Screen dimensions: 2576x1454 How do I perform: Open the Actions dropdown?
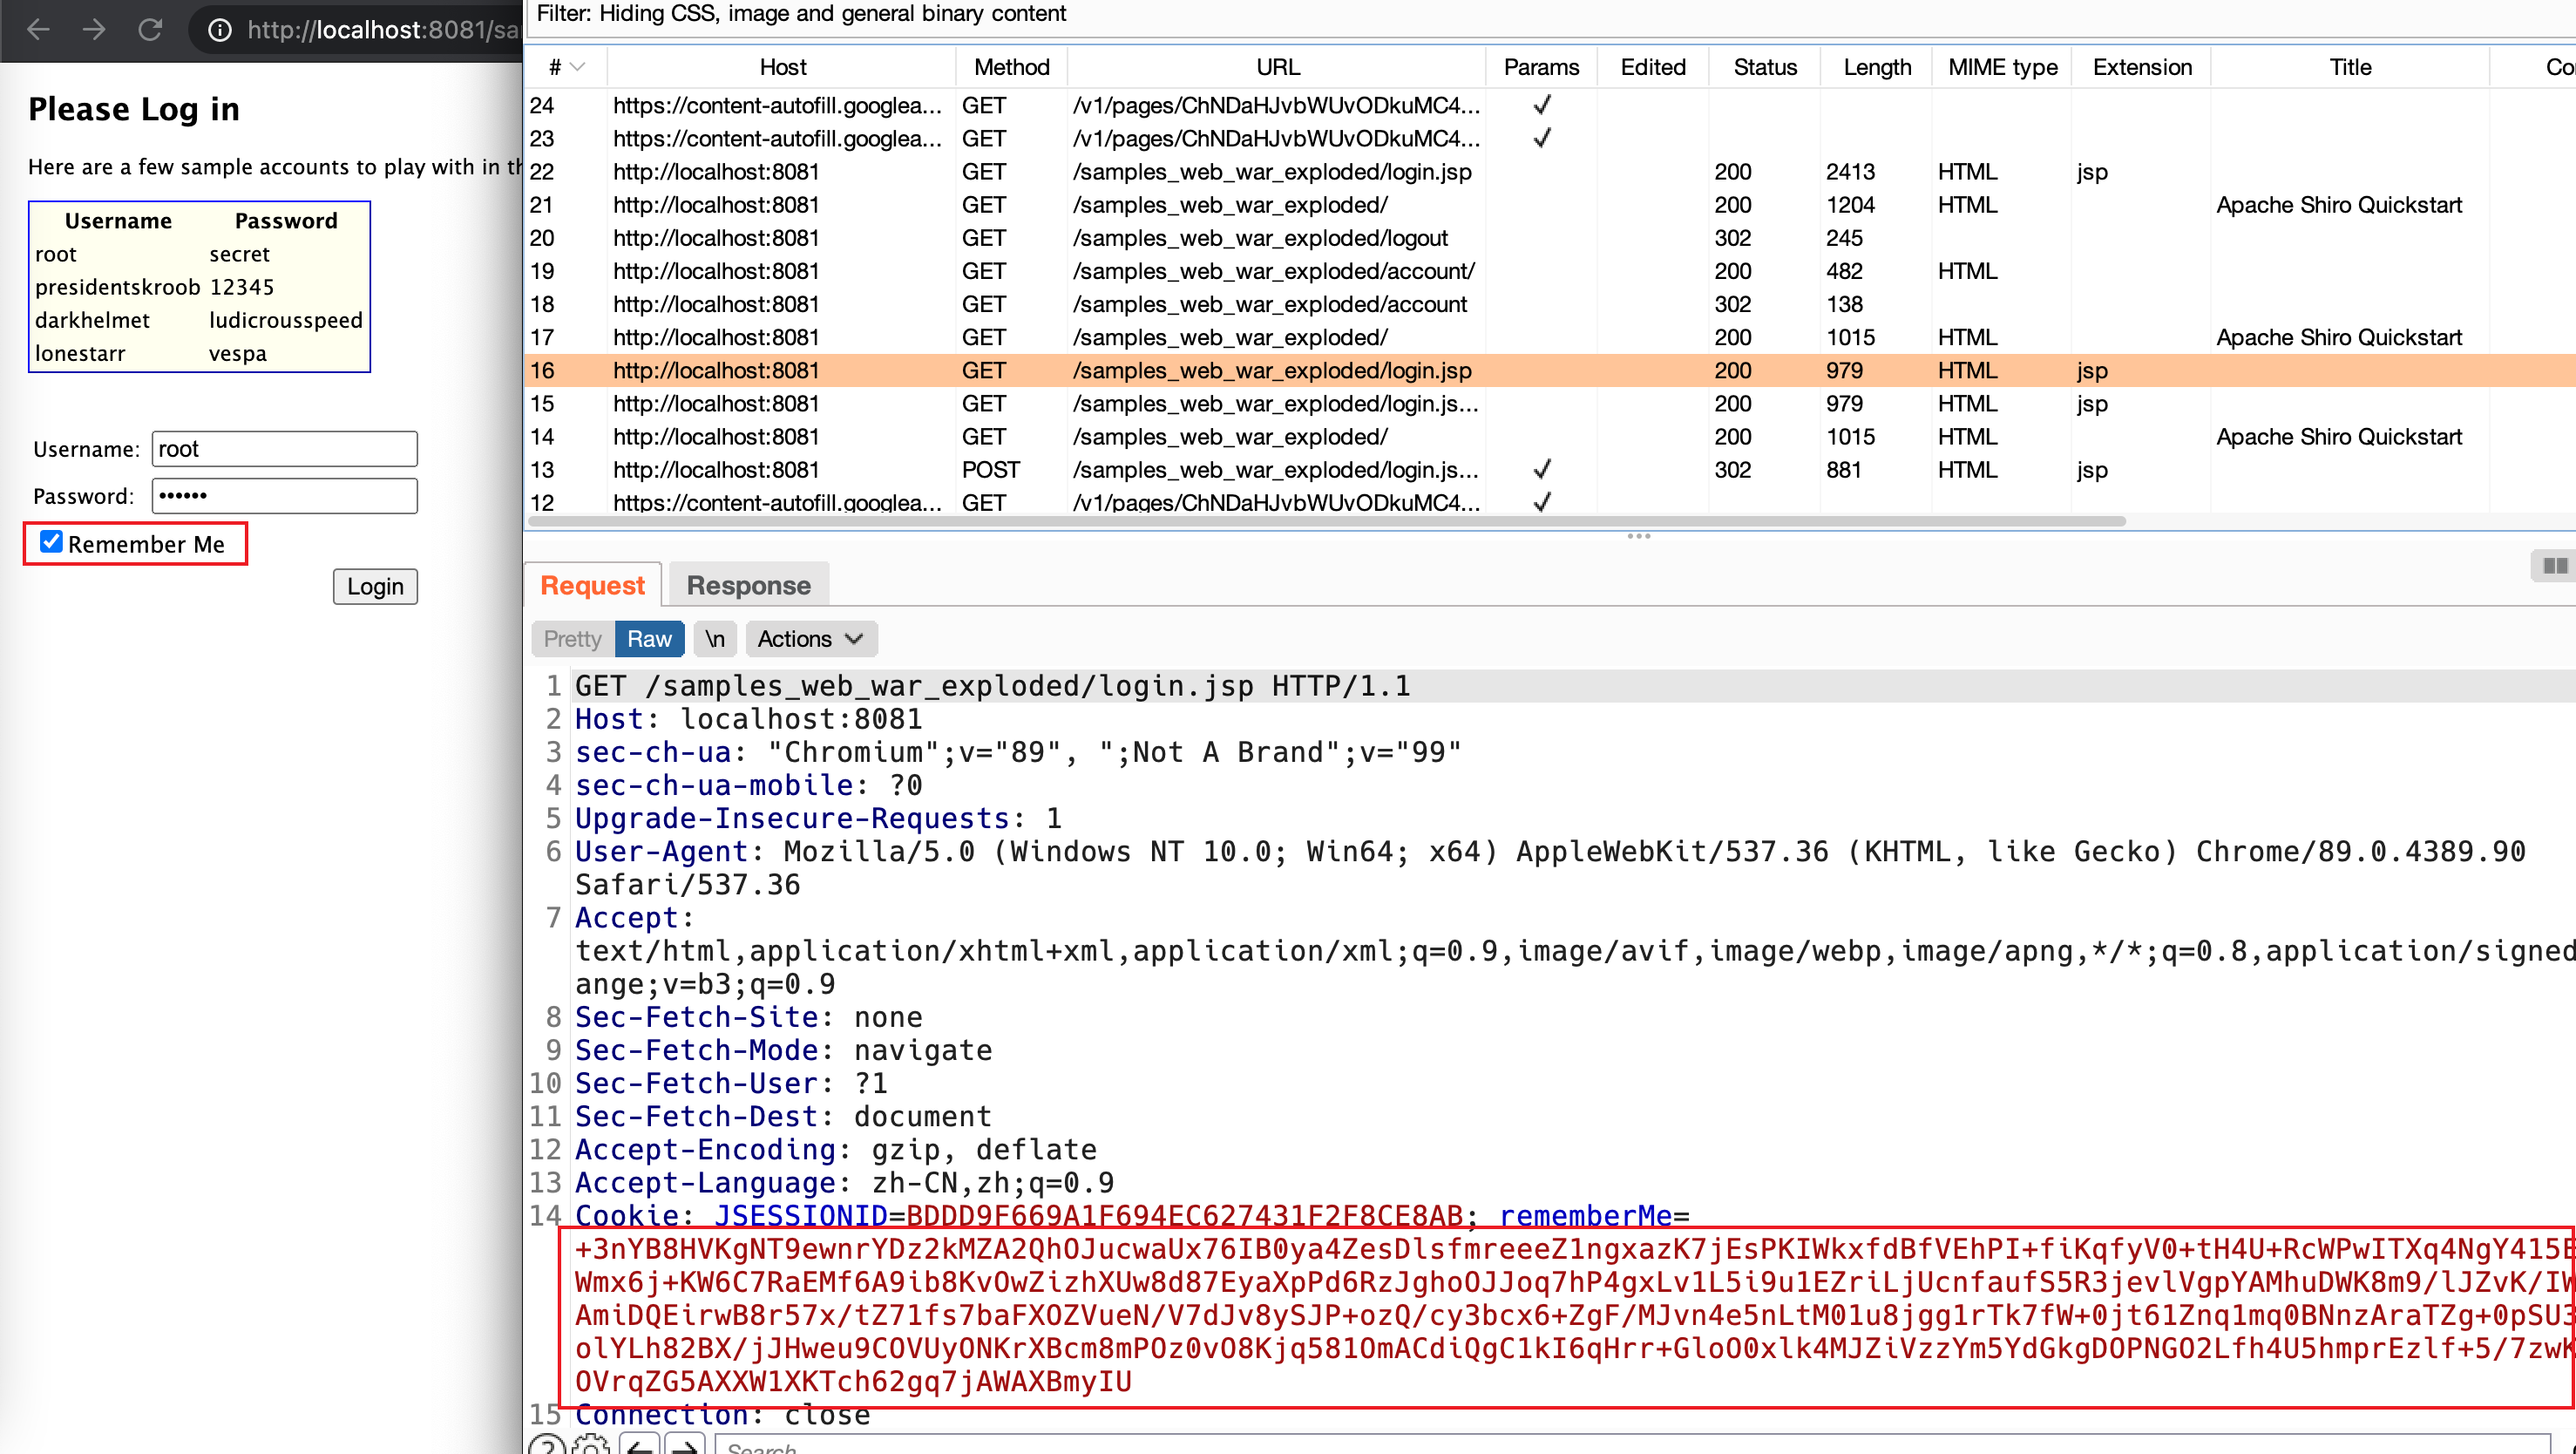pos(810,639)
